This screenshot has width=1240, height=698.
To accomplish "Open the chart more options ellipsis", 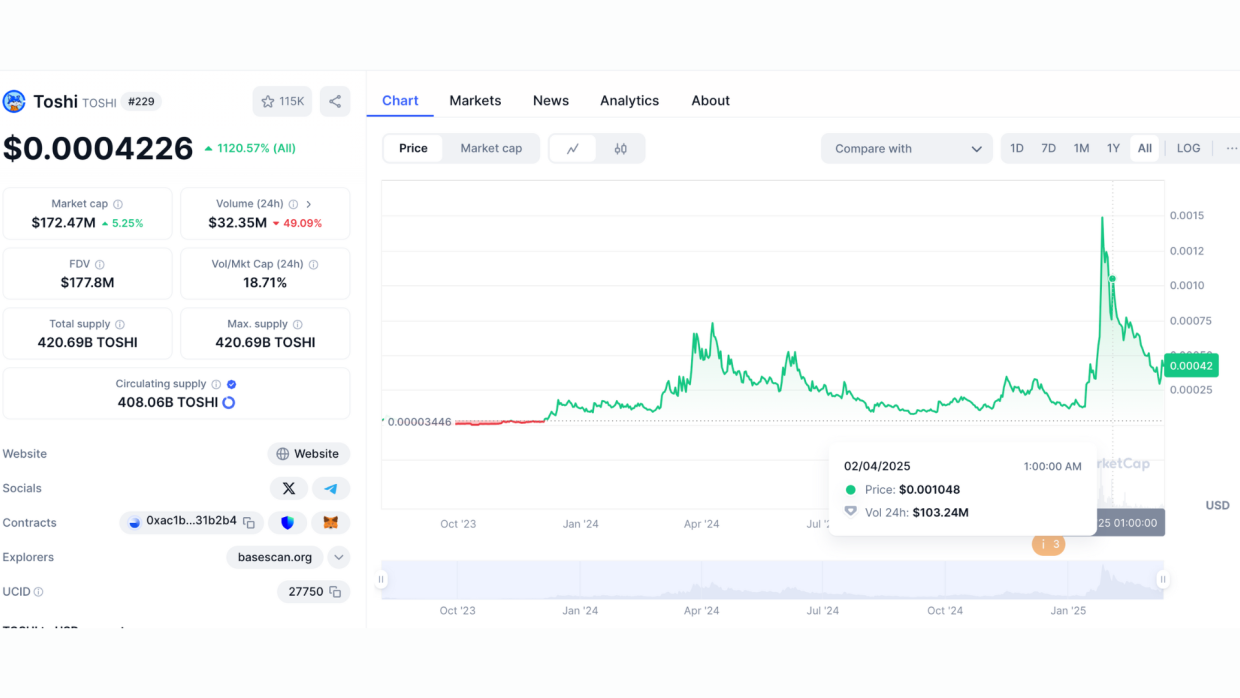I will [1231, 148].
